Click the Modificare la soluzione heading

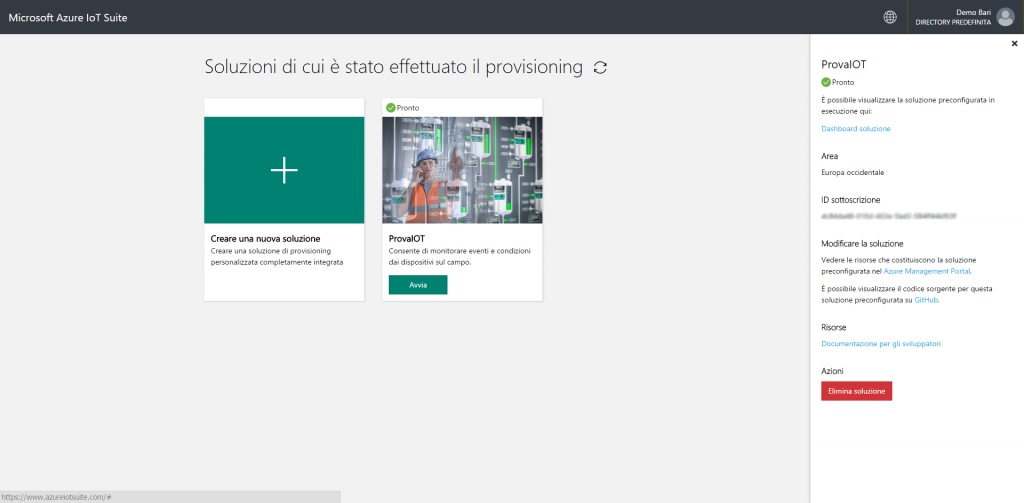tap(862, 244)
